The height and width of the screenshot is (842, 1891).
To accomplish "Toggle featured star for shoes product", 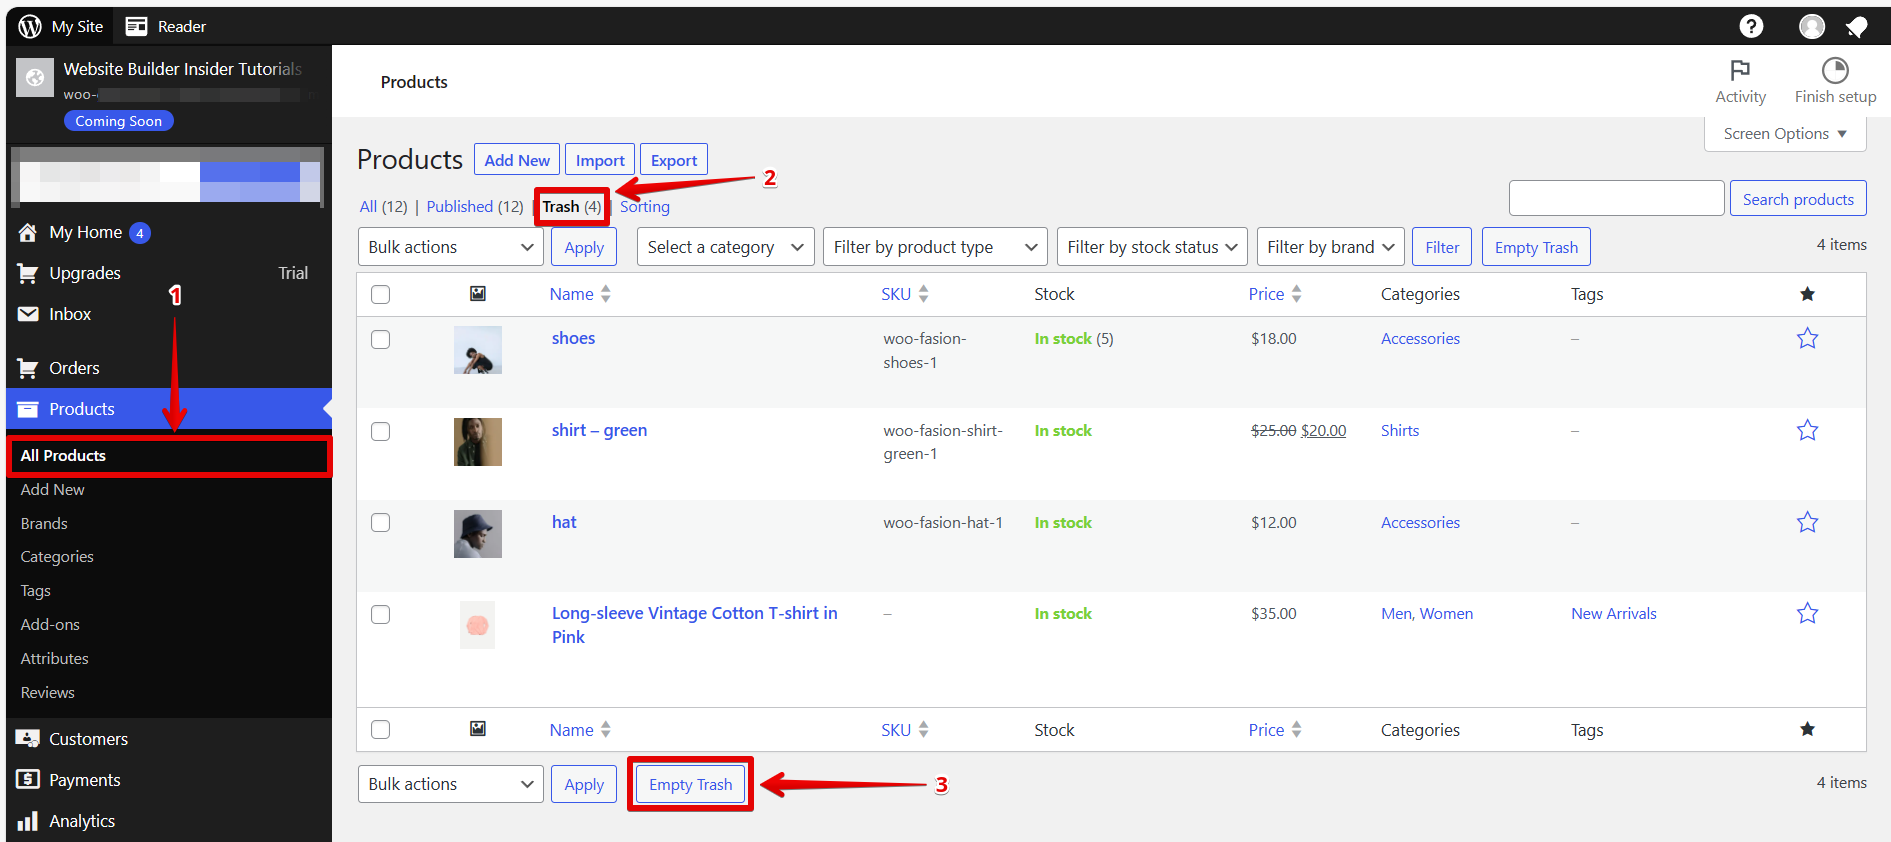I will [x=1807, y=339].
